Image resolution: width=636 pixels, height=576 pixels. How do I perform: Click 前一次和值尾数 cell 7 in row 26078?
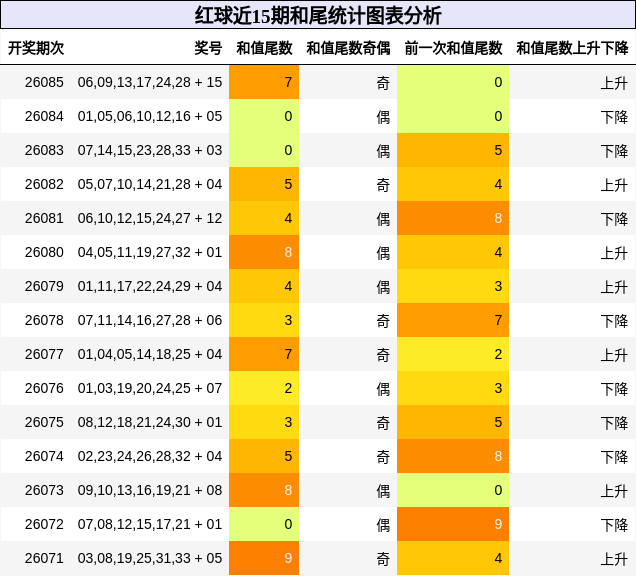coord(453,320)
